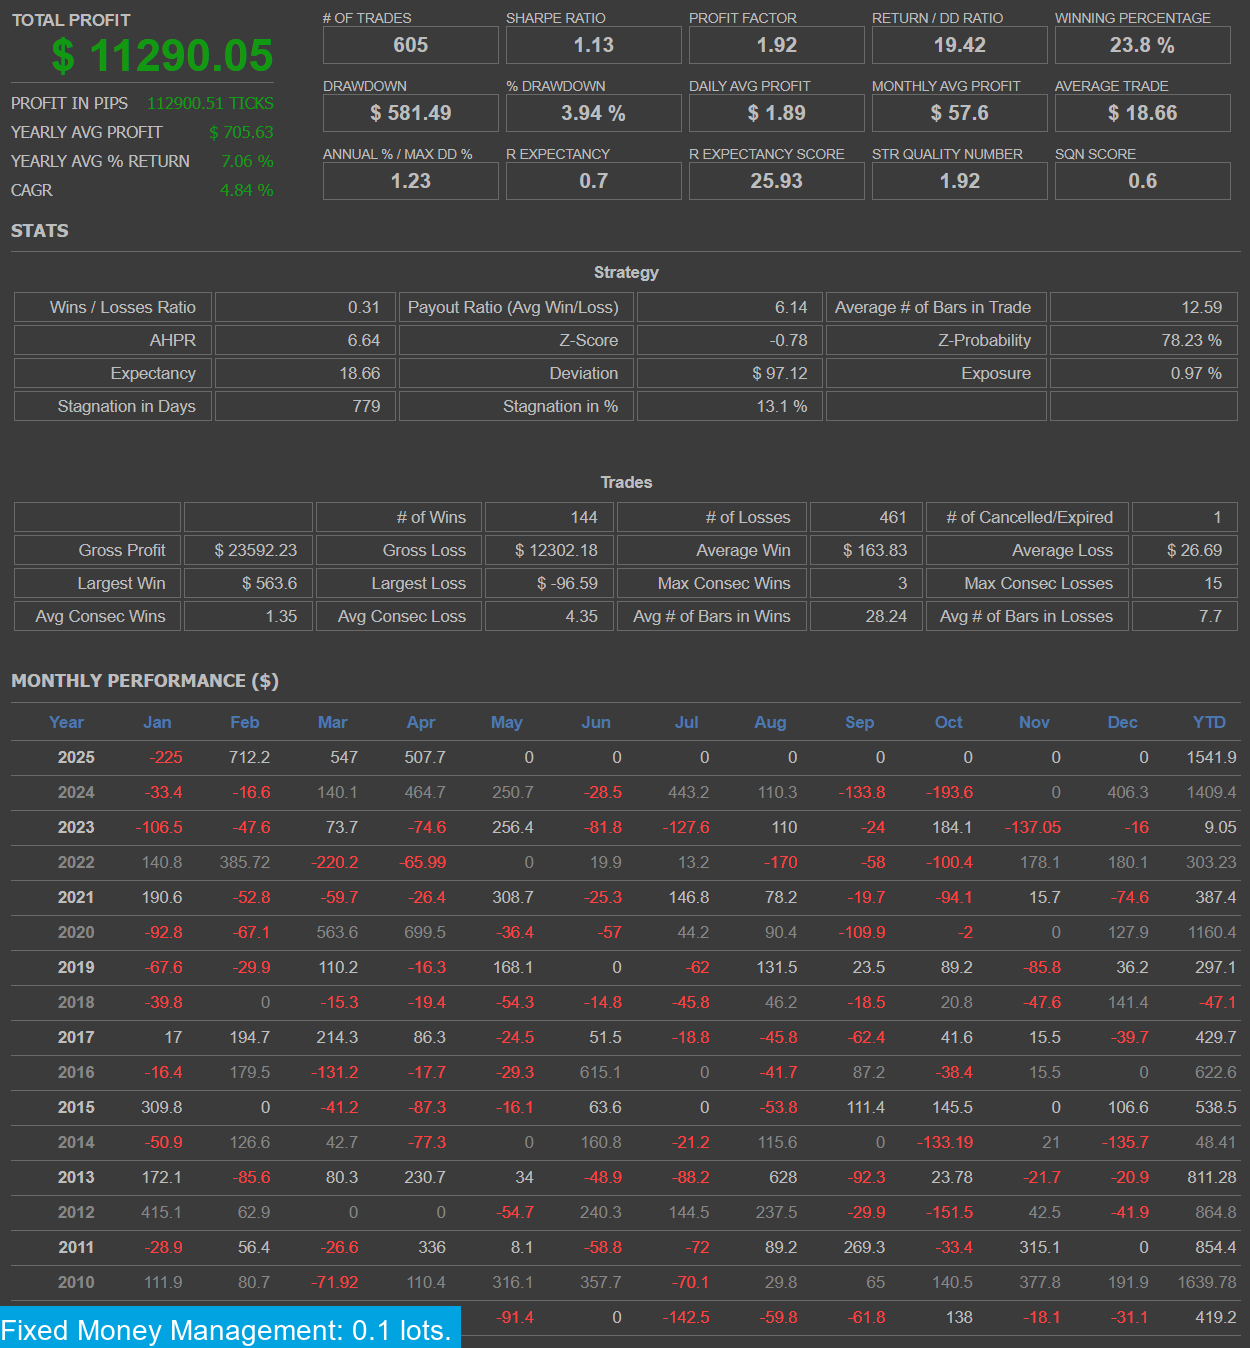Screen dimensions: 1250x1348
Task: Click the 2025 YTD value 1541.9
Action: 1211,757
